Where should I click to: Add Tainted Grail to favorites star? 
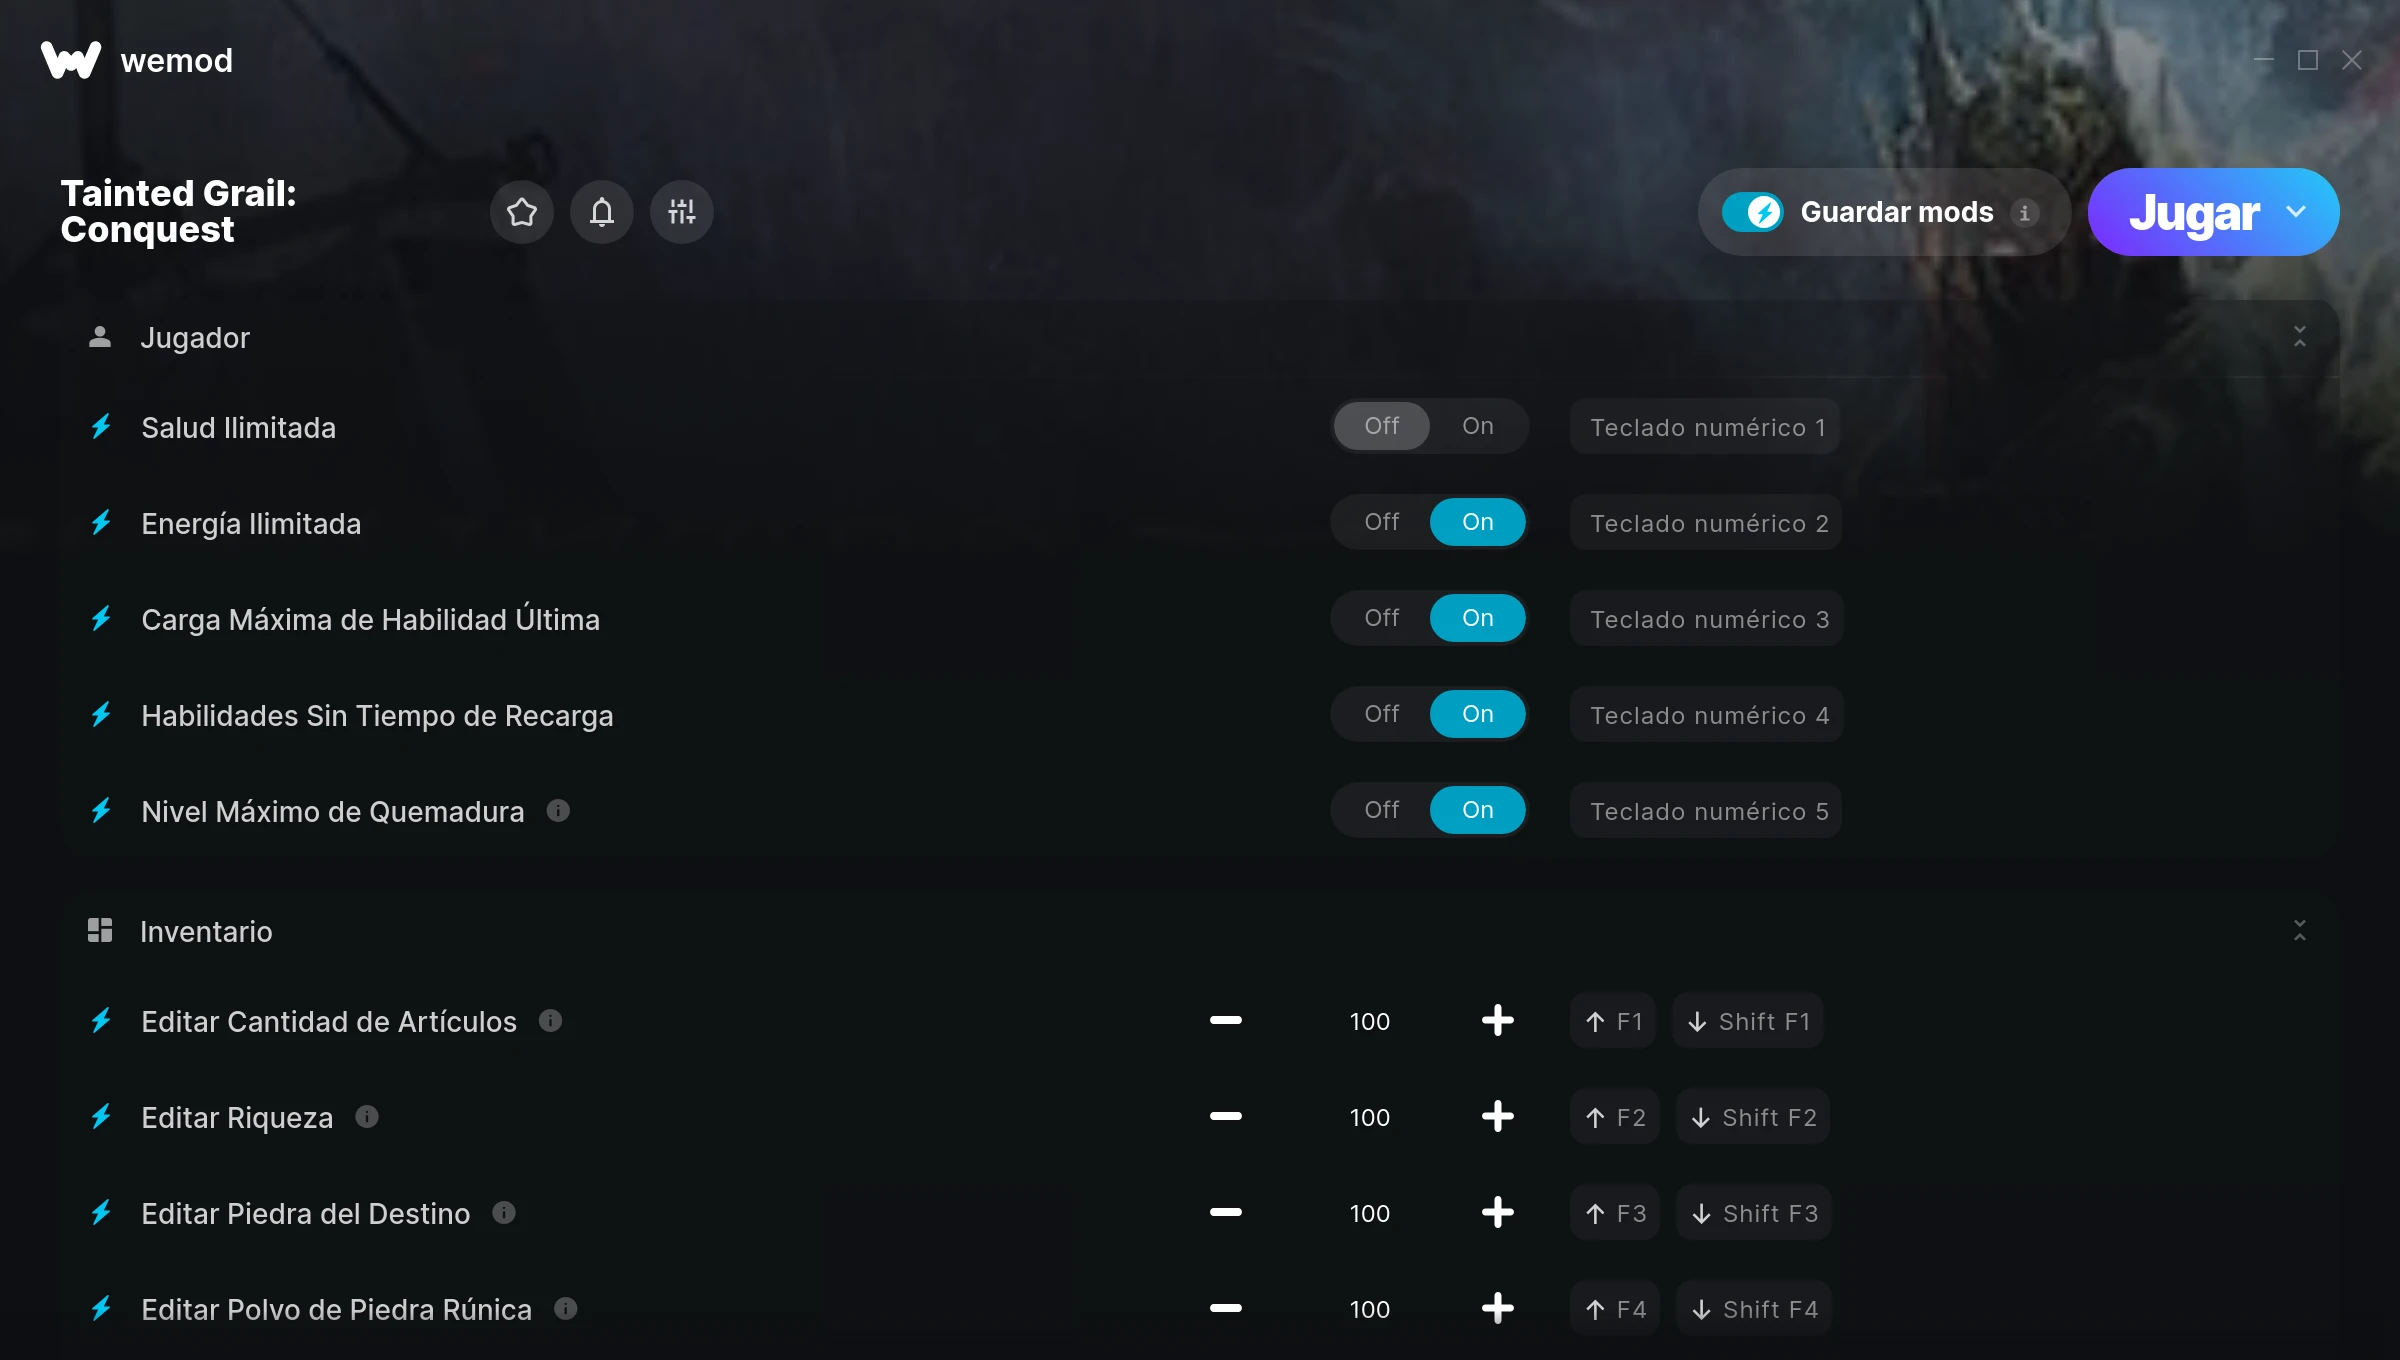[x=521, y=212]
